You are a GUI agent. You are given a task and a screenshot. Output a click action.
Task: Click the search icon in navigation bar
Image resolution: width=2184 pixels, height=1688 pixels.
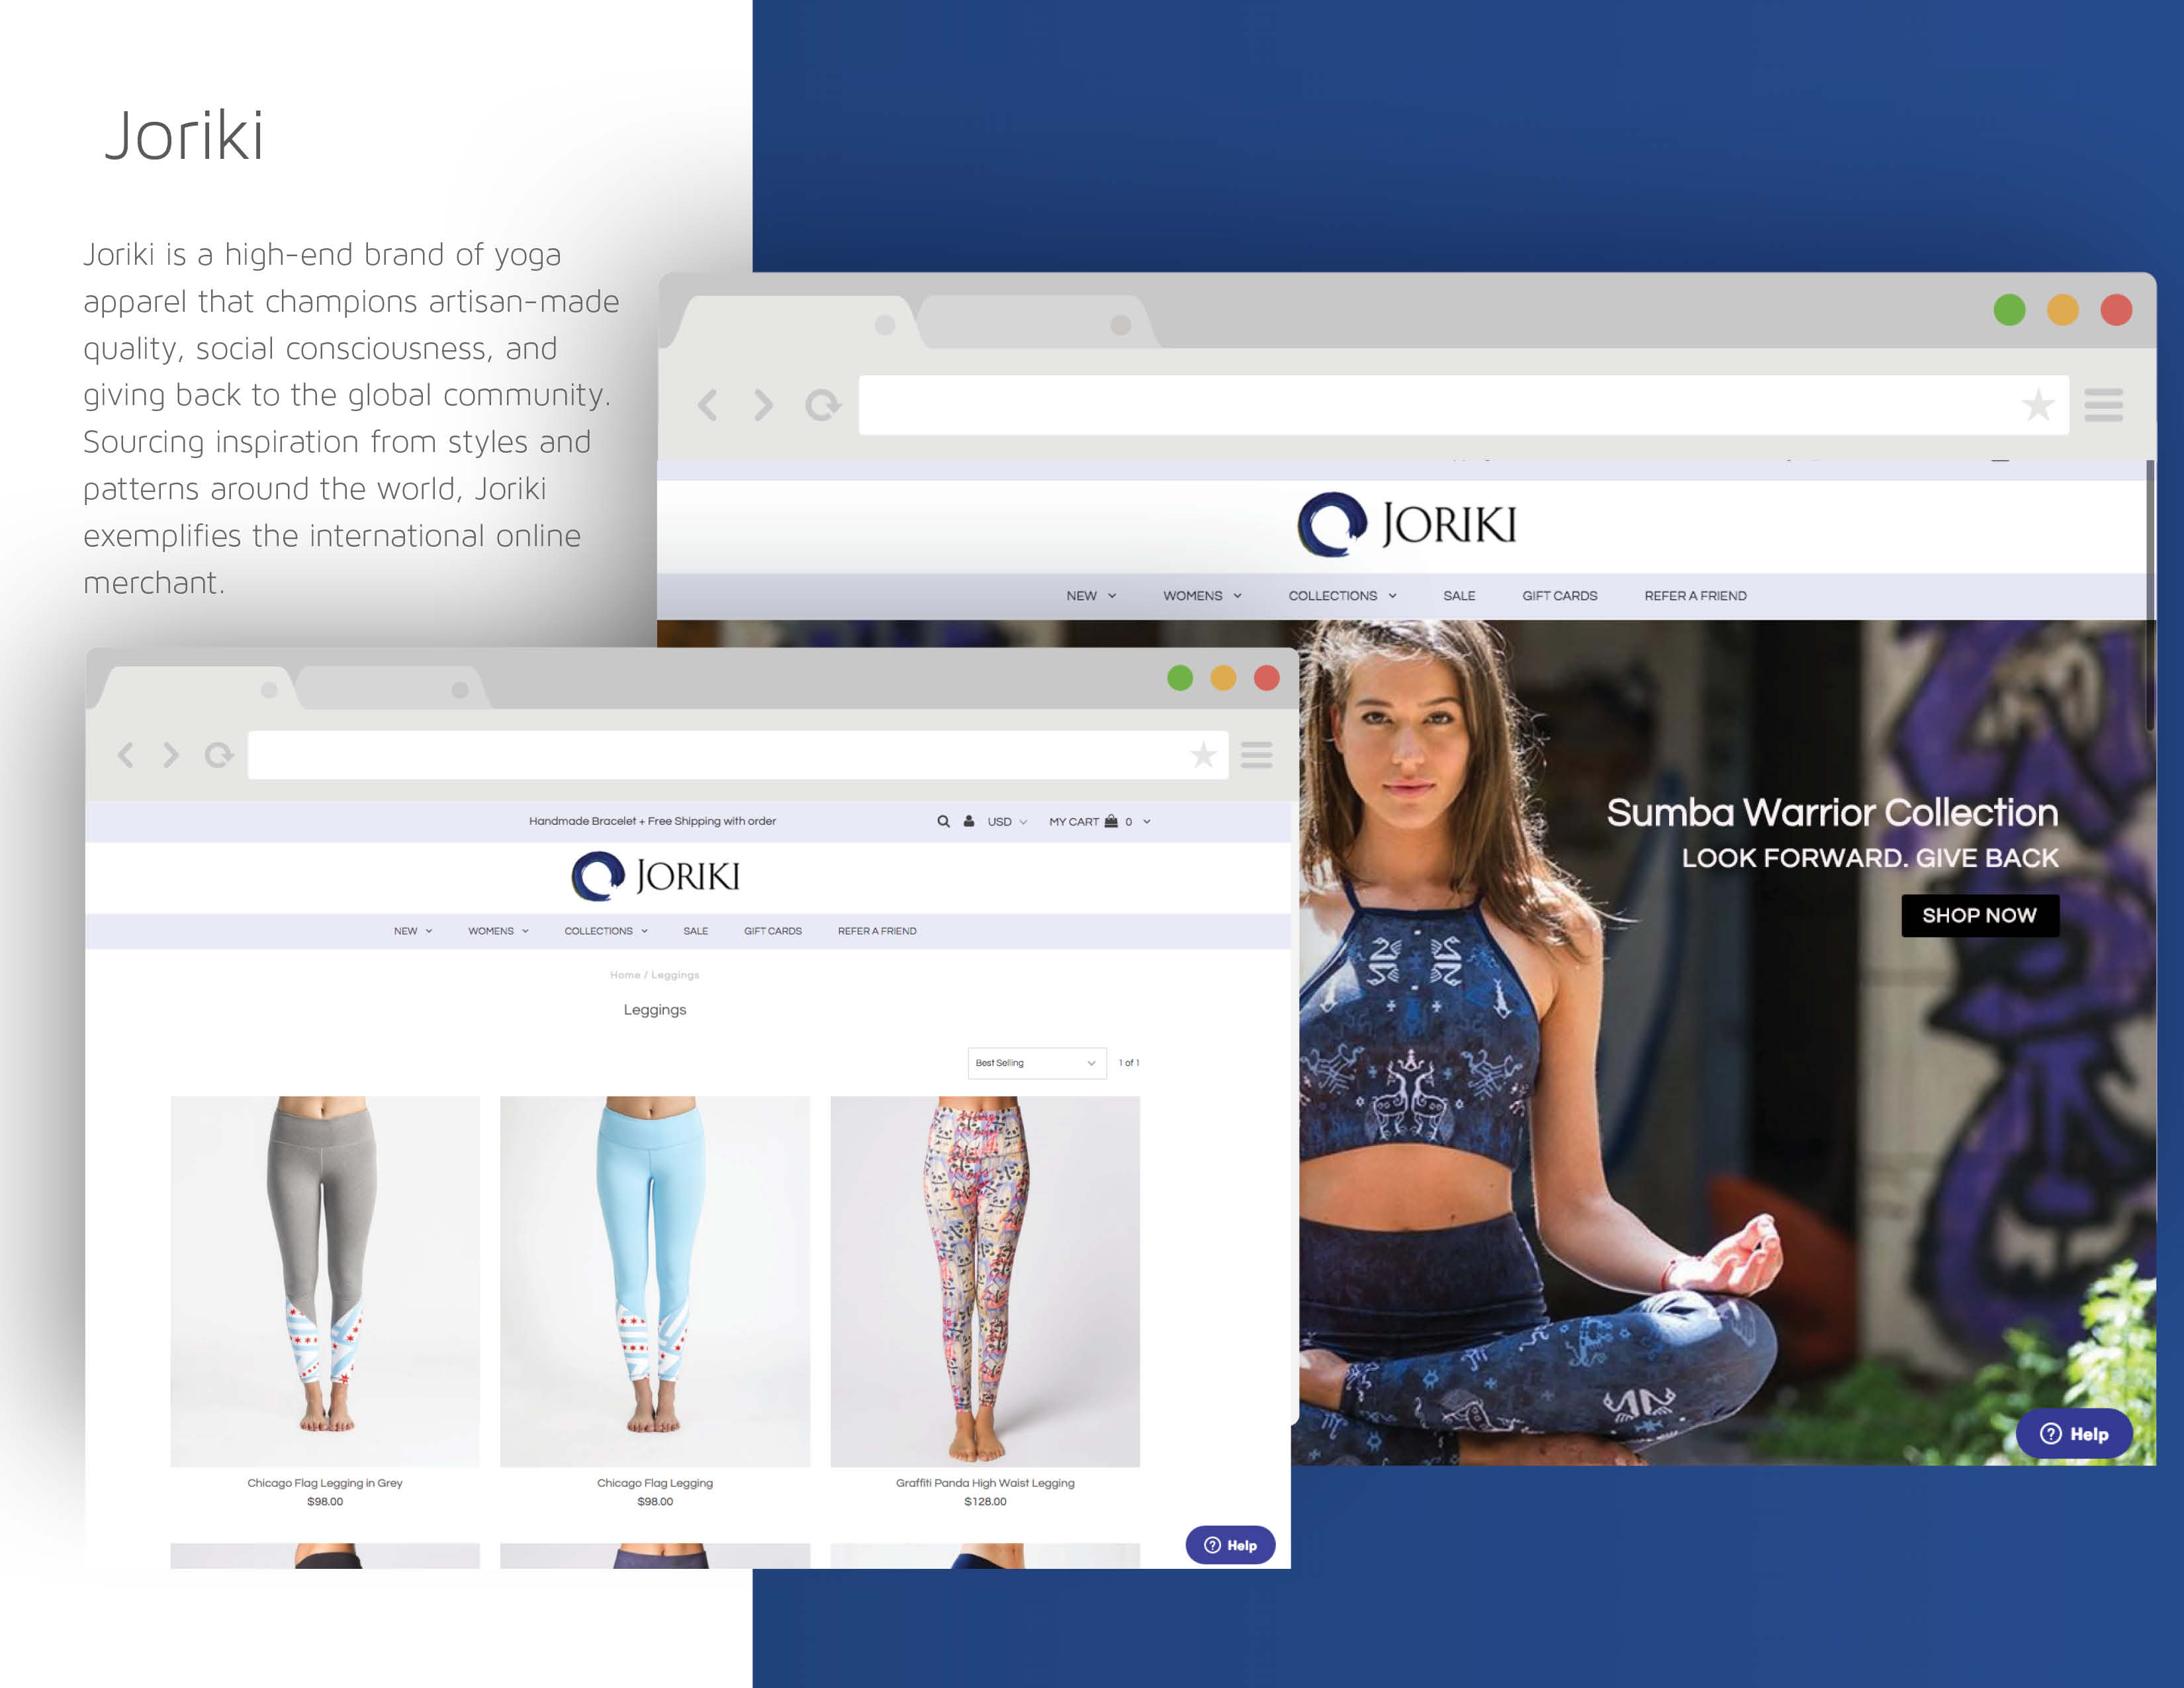[x=941, y=821]
